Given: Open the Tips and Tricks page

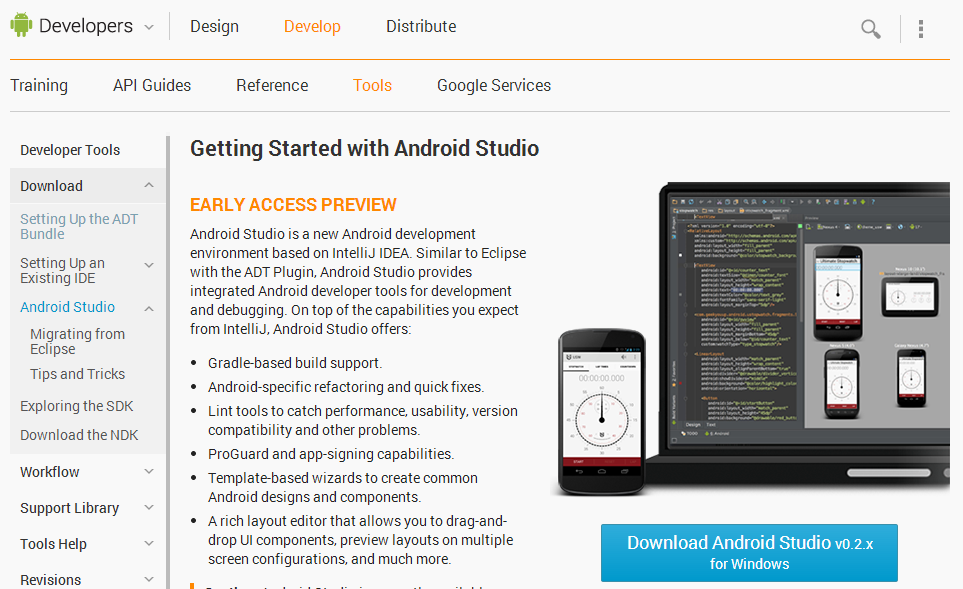Looking at the screenshot, I should (79, 373).
